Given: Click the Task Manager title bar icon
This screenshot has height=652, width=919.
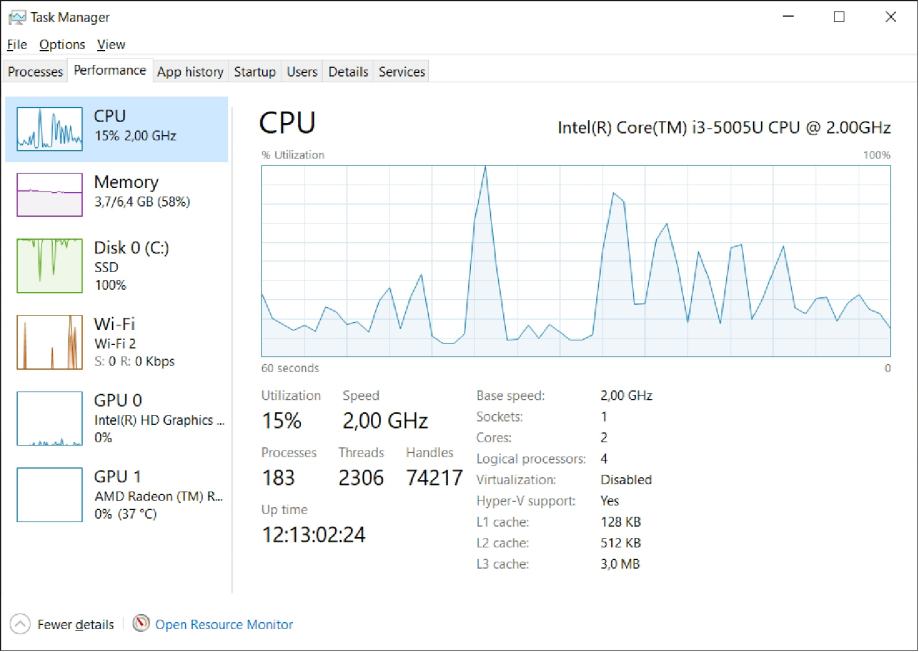Looking at the screenshot, I should pos(17,17).
